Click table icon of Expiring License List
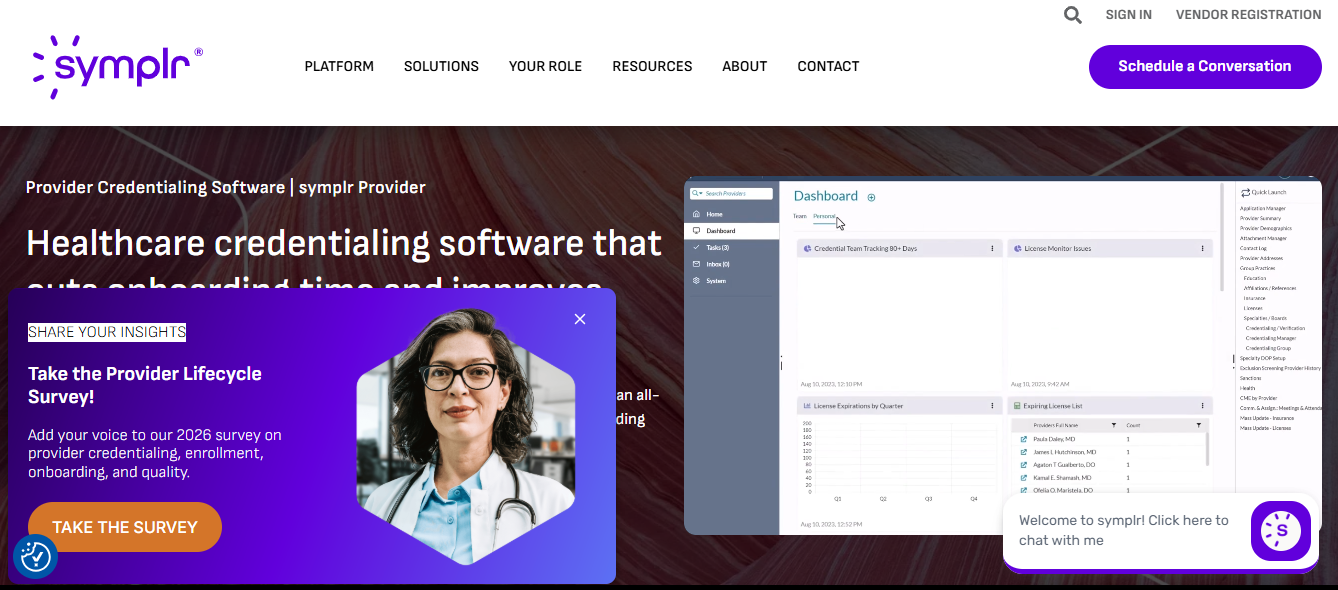The height and width of the screenshot is (590, 1338). tap(1017, 406)
